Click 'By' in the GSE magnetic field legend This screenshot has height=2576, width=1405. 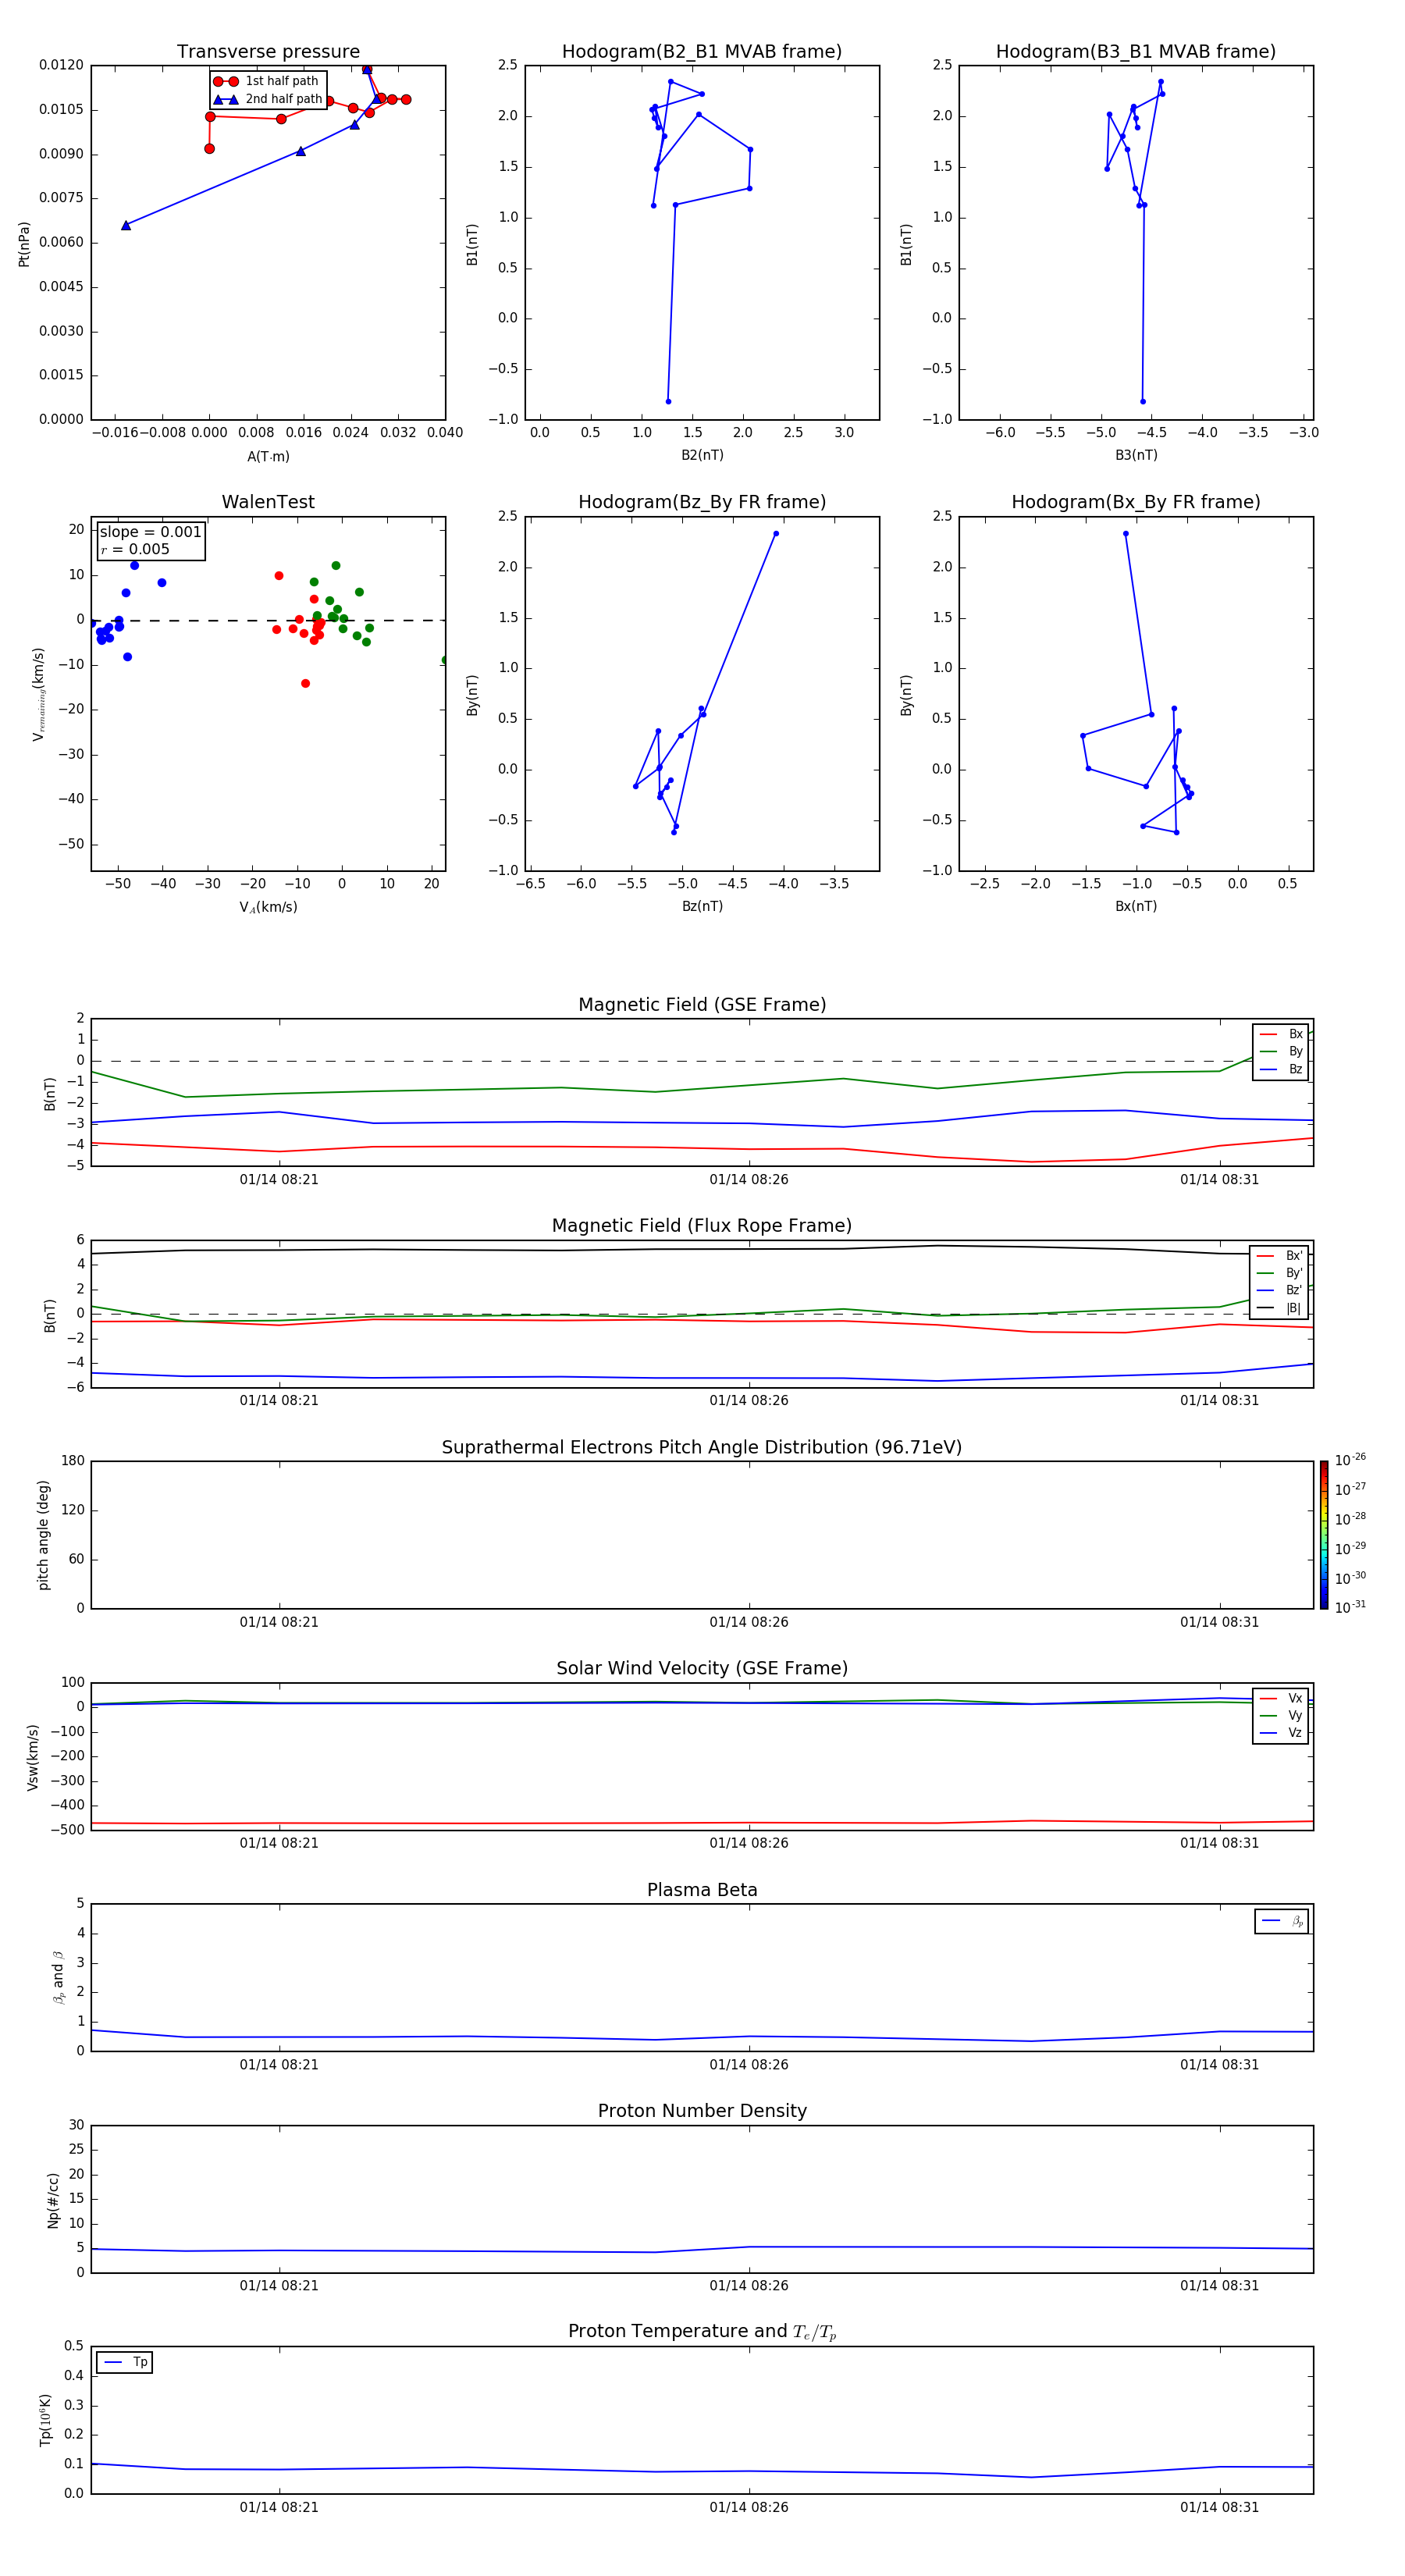pos(1281,1052)
